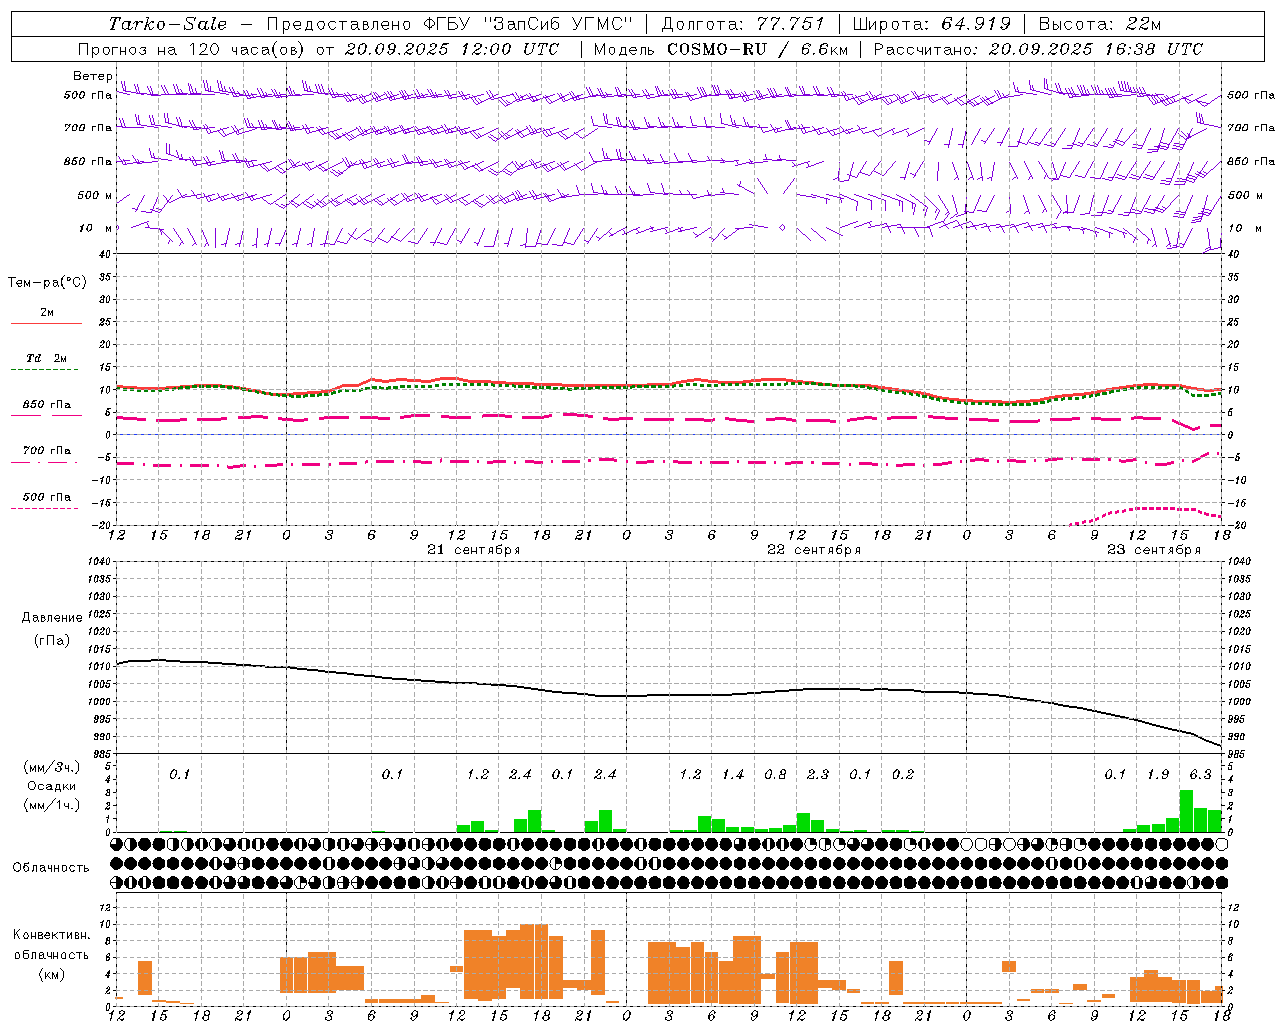
Task: Click the "500 гПа" temperature legend entry
Action: (47, 497)
